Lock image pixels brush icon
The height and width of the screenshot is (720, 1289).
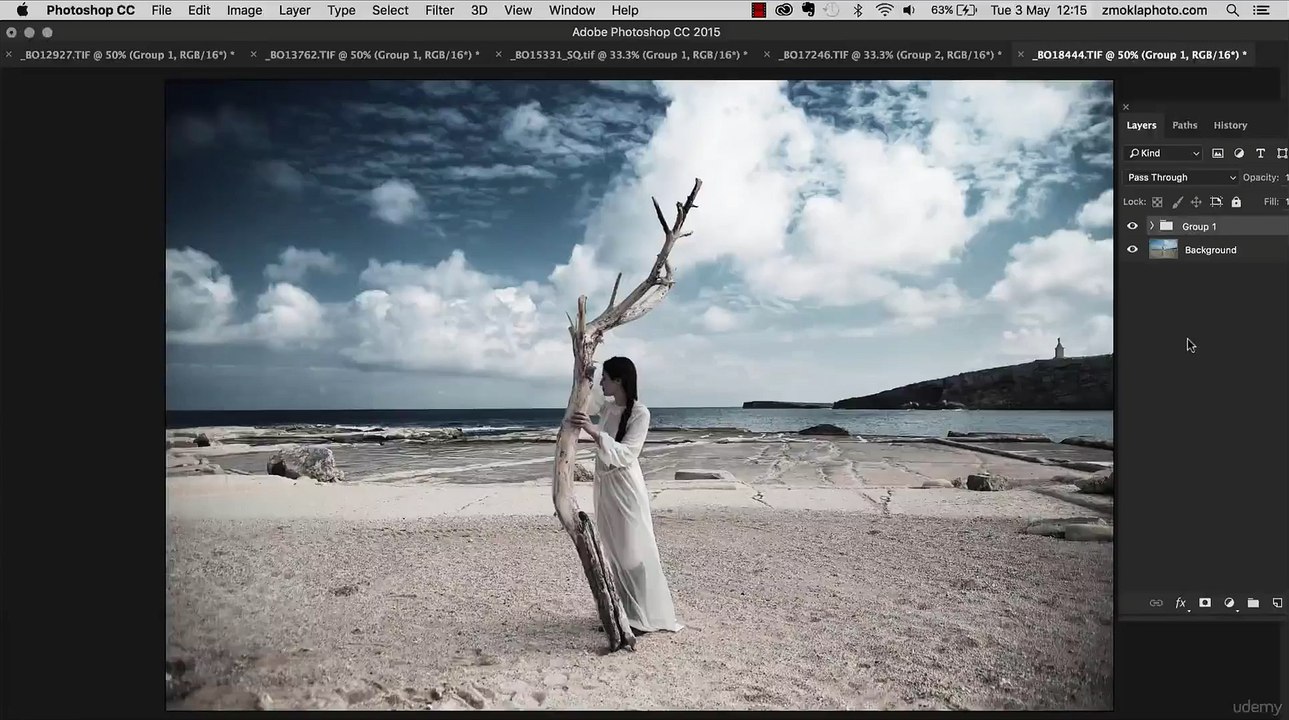(x=1177, y=202)
